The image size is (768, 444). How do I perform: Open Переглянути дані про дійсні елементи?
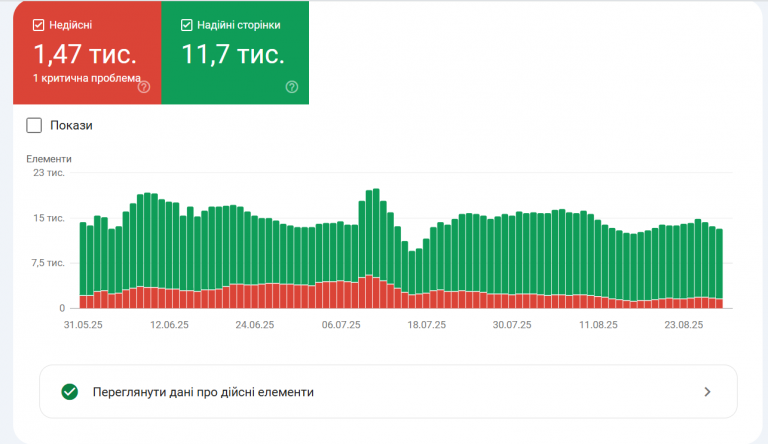pyautogui.click(x=388, y=392)
